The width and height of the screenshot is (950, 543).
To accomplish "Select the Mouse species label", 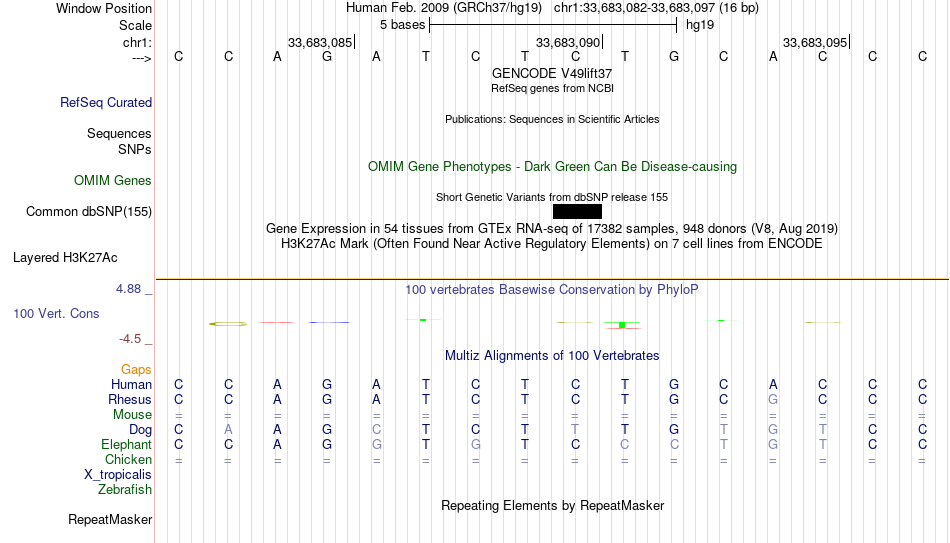I will pos(132,415).
